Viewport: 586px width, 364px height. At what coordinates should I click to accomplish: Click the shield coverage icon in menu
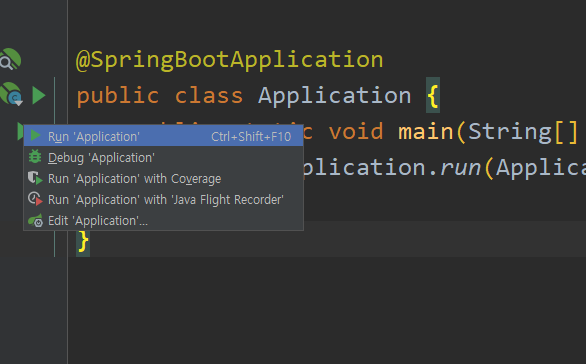[35, 178]
